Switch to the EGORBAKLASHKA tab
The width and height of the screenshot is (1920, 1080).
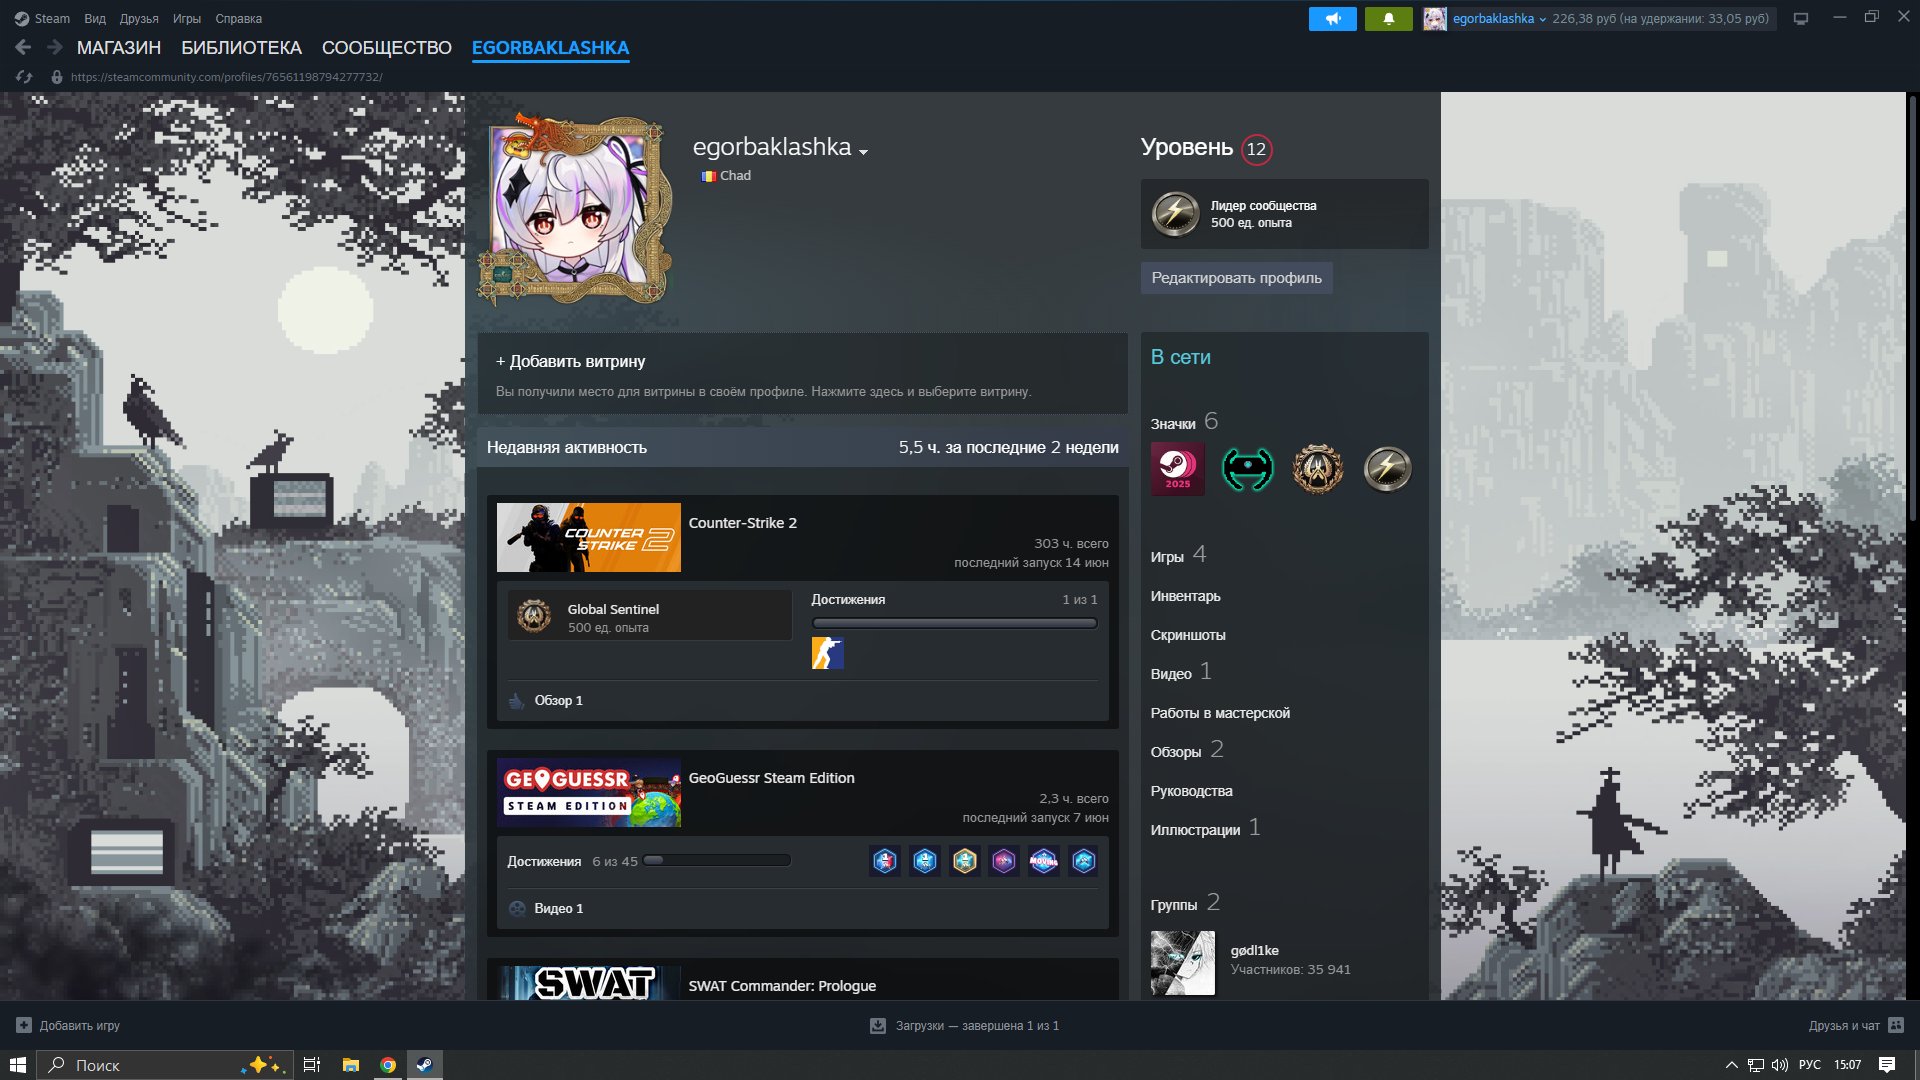pos(550,47)
